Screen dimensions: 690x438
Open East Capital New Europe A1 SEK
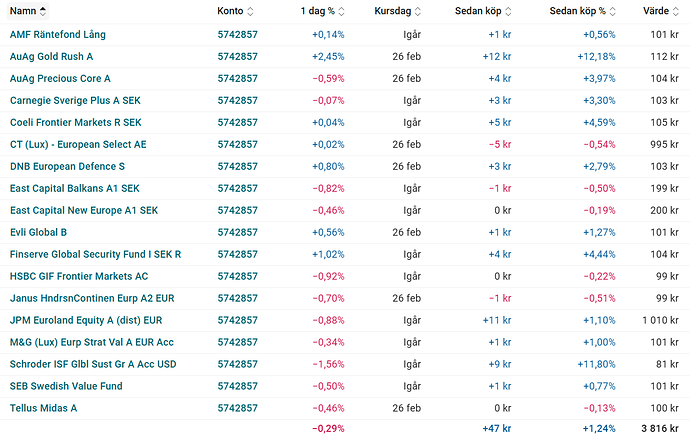[x=84, y=210]
